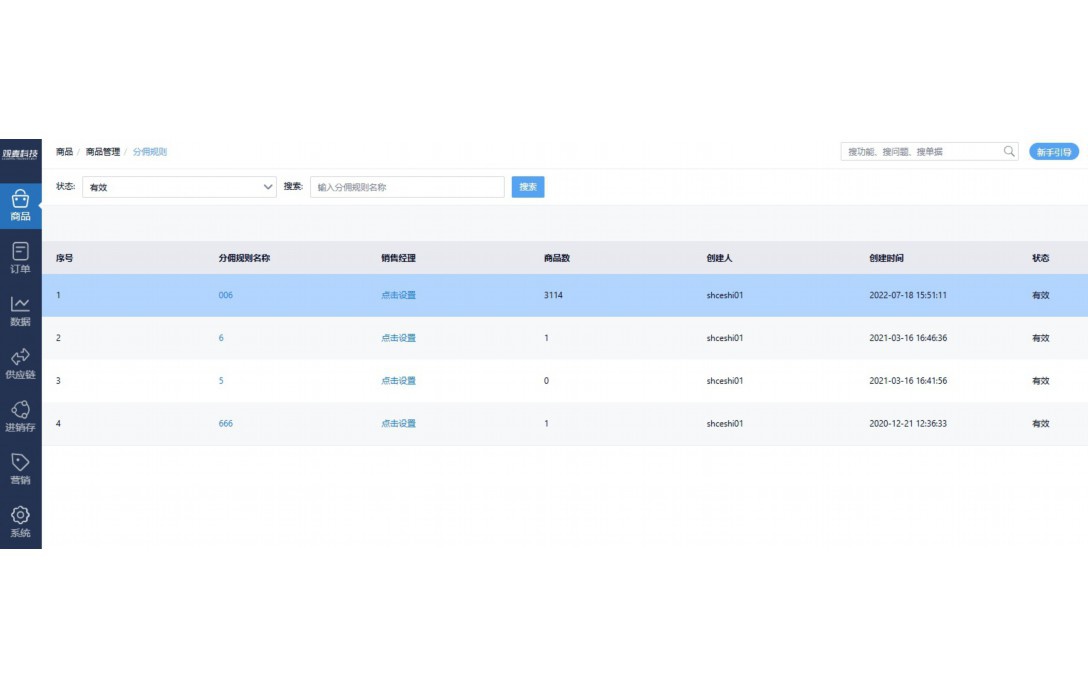Viewport: 1088px width, 688px height.
Task: Click 点击设置 link in row 3
Action: (398, 381)
